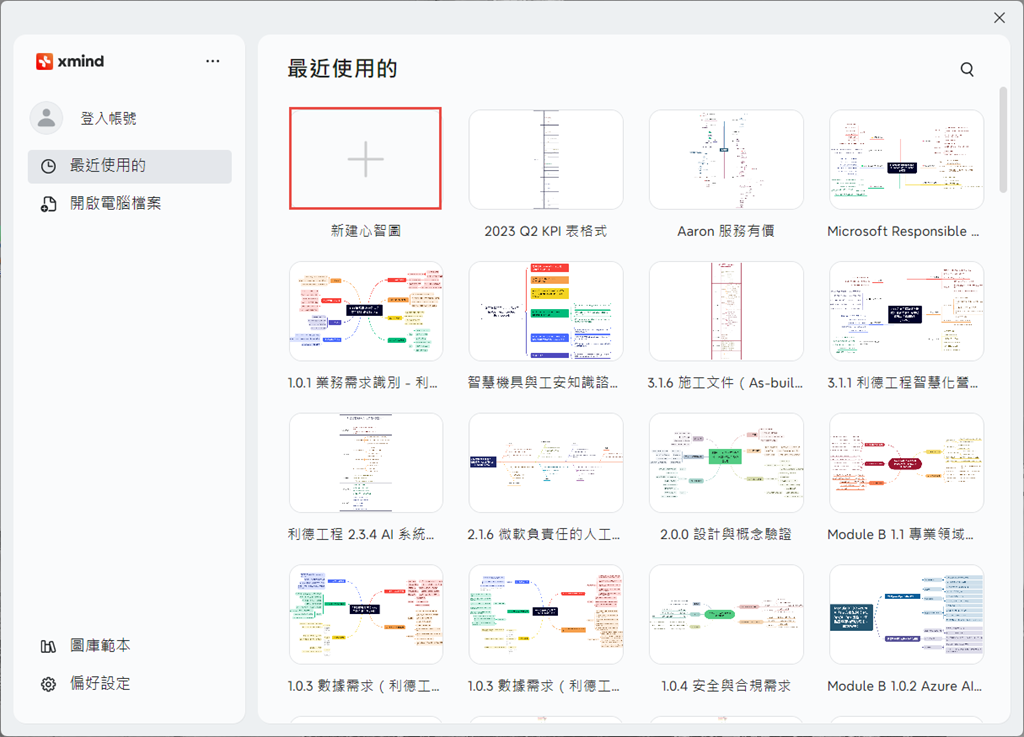1024x737 pixels.
Task: Select 登入帳號 to sign in
Action: 108,118
